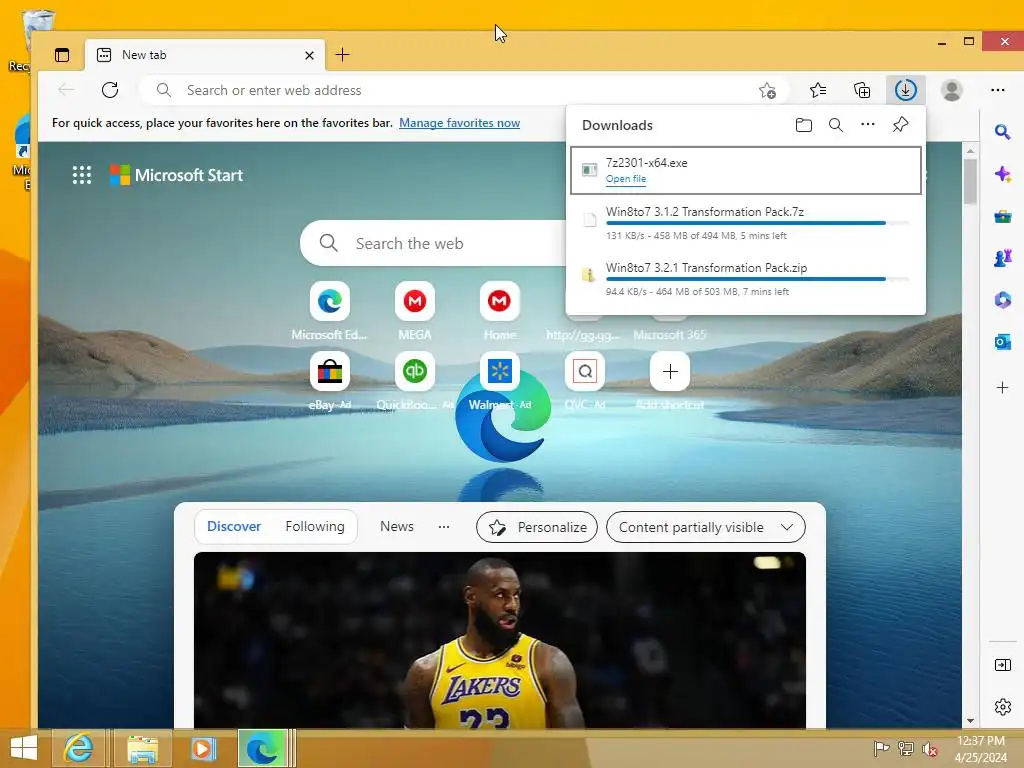Open Walmart shortcut tile

[x=500, y=372]
